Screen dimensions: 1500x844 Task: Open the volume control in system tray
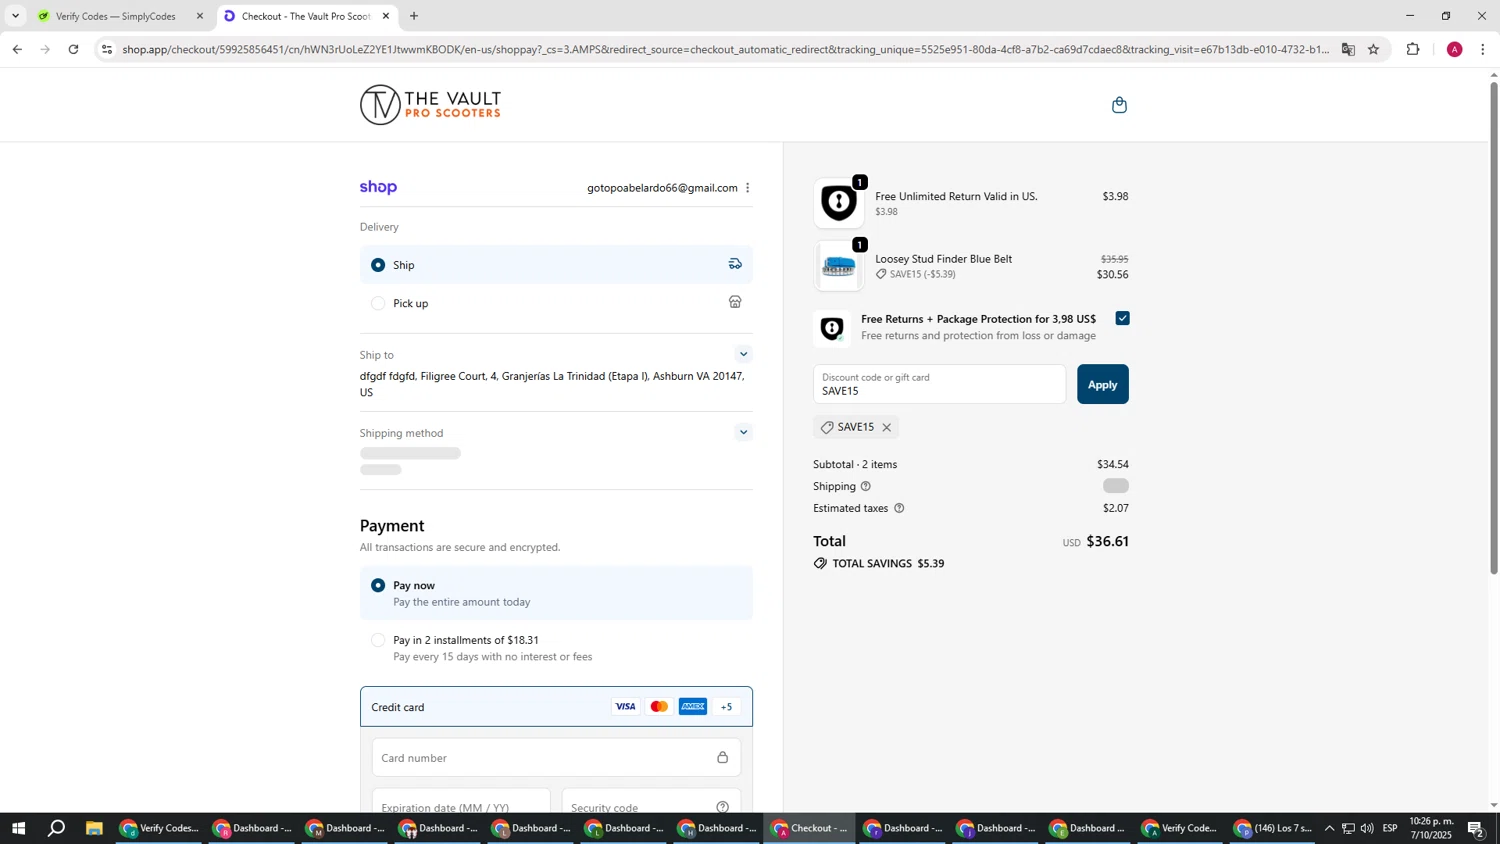(x=1367, y=828)
